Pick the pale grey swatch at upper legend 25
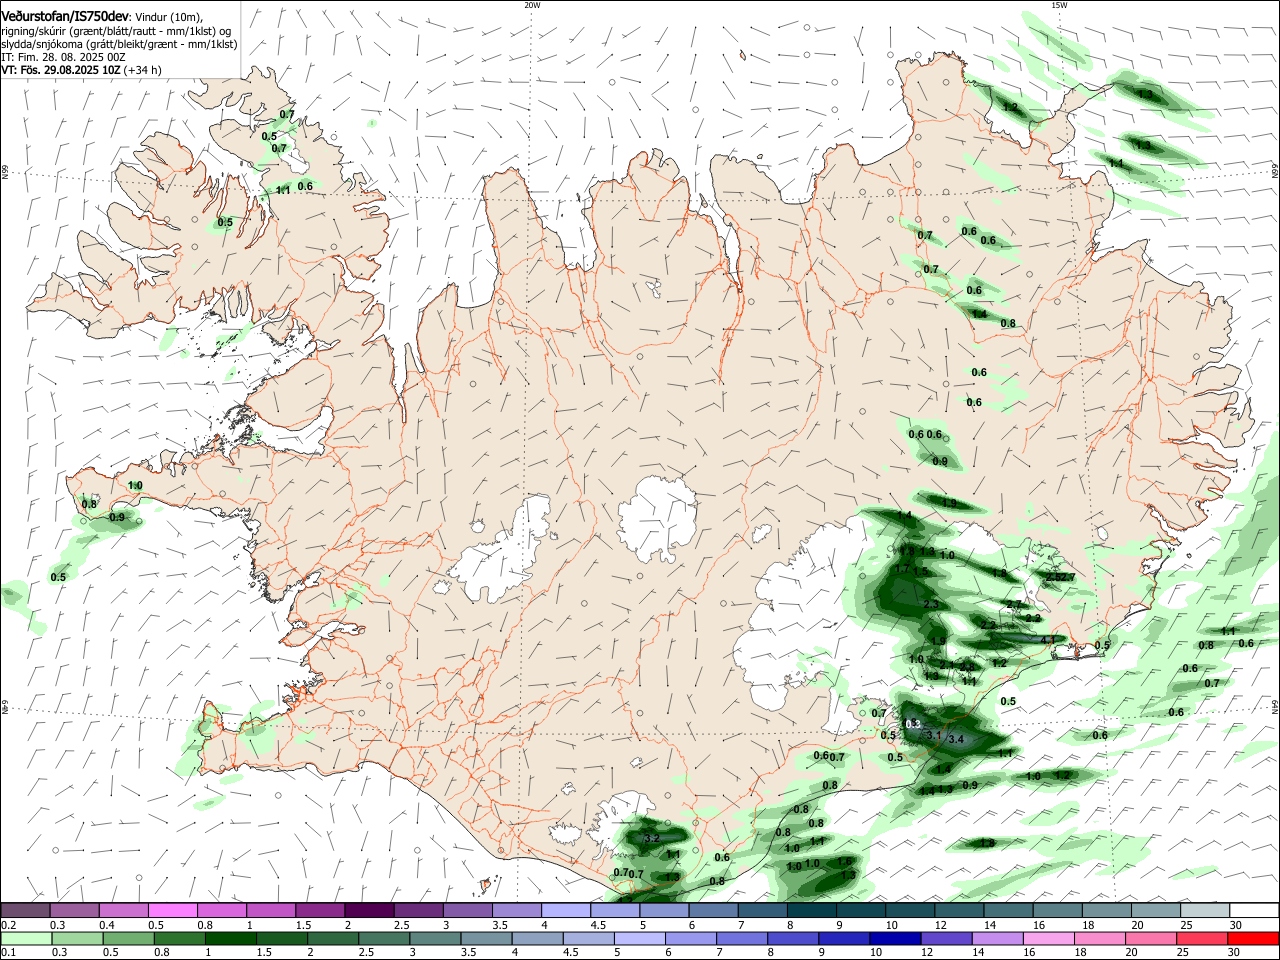The image size is (1280, 960). 1205,910
